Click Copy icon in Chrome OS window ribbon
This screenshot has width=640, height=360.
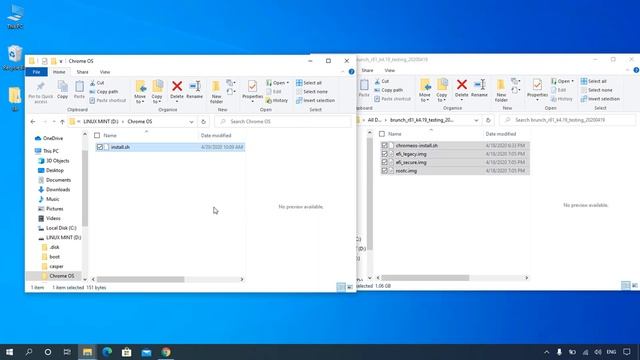[x=62, y=90]
